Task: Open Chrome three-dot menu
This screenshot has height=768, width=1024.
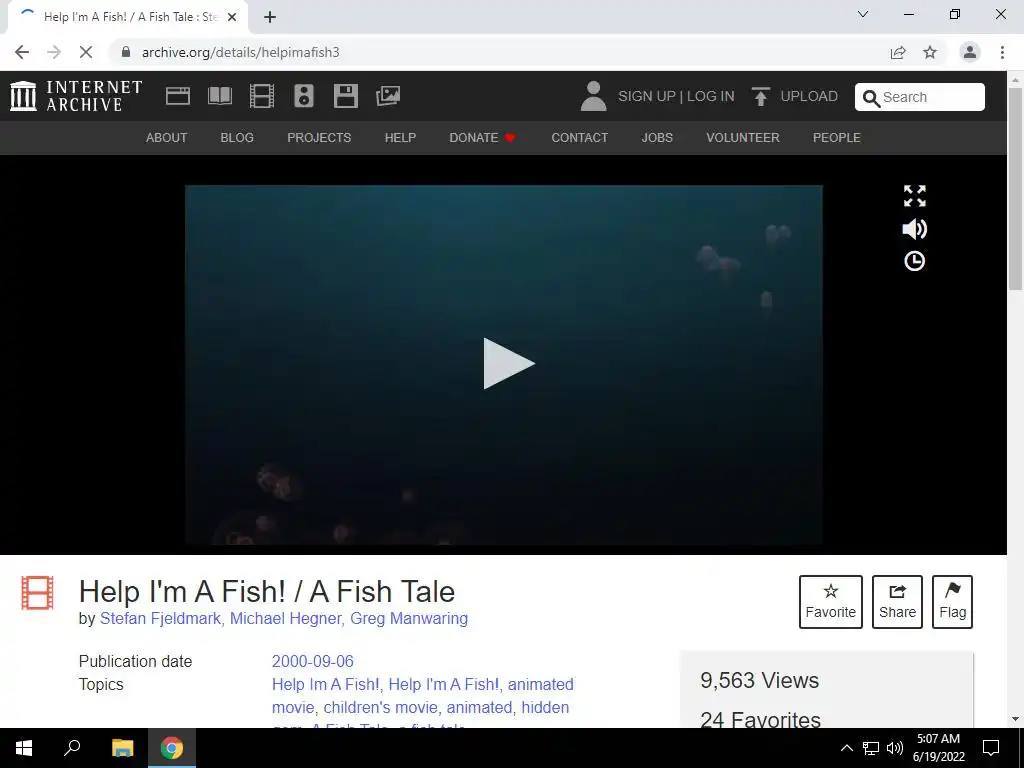Action: tap(1002, 52)
